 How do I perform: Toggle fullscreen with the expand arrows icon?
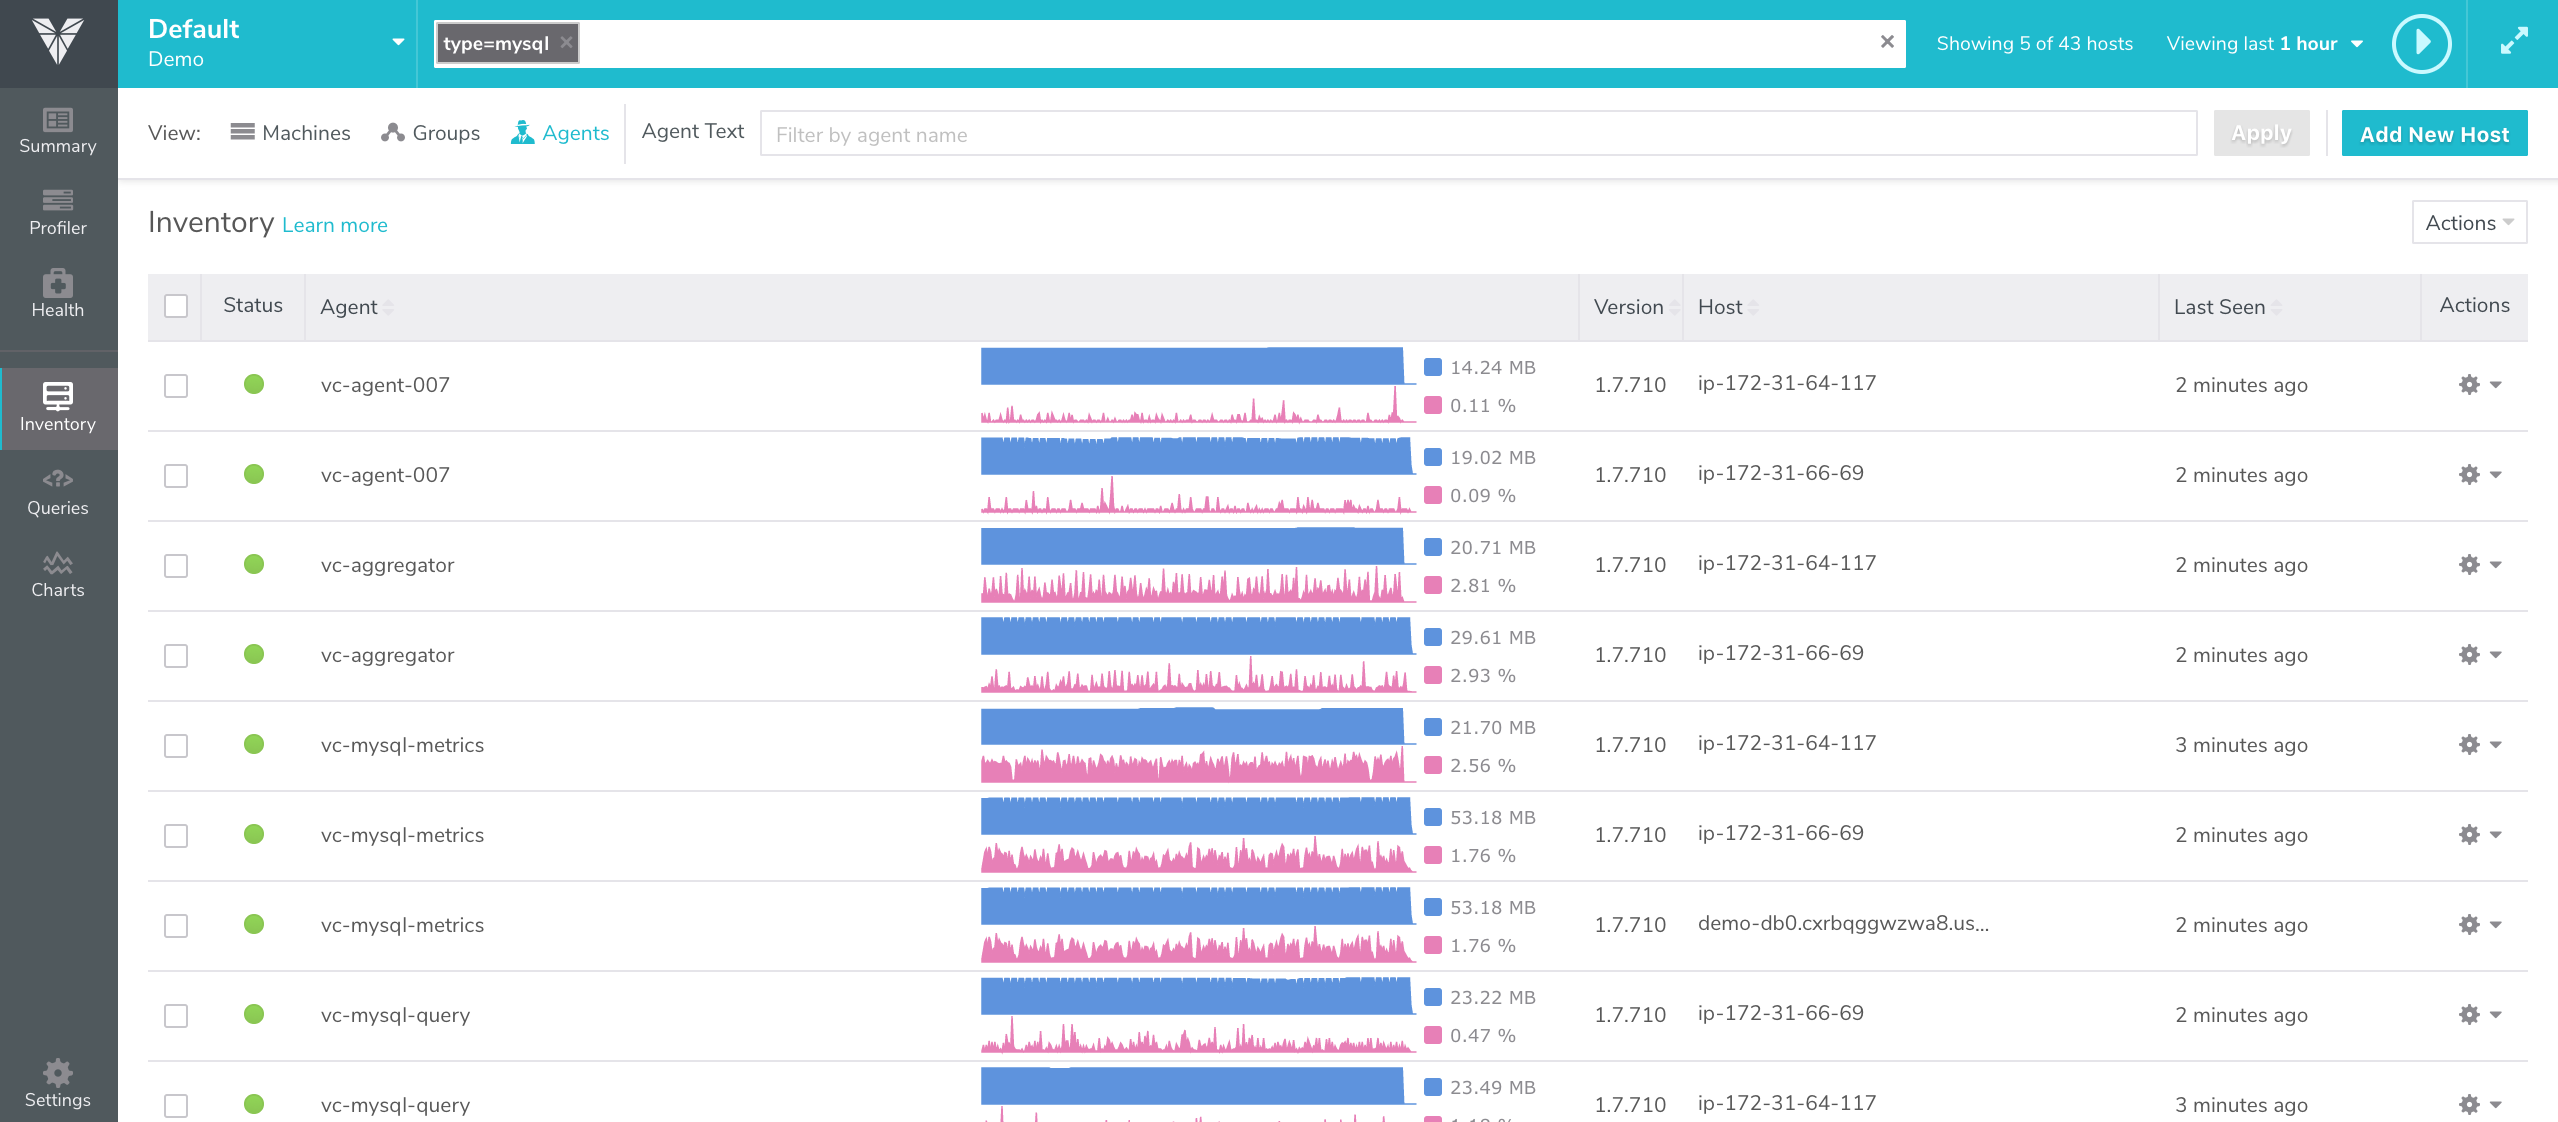click(2514, 42)
